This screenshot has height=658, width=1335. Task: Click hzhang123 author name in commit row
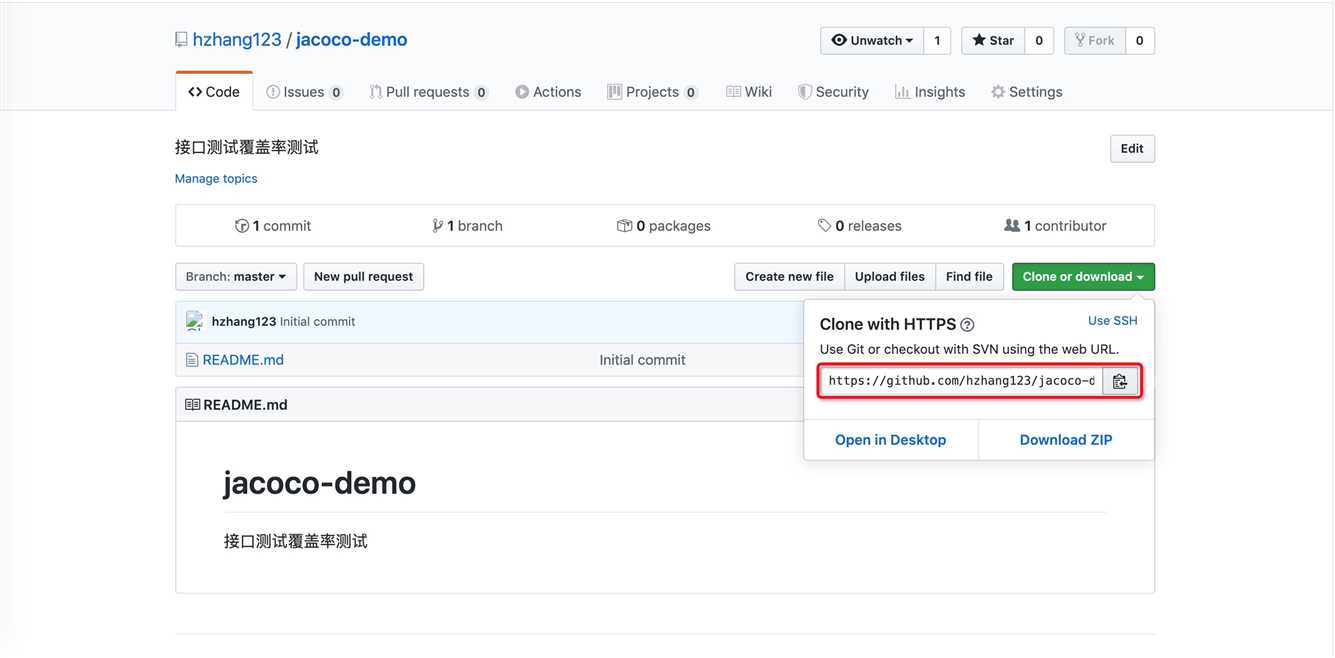click(244, 322)
